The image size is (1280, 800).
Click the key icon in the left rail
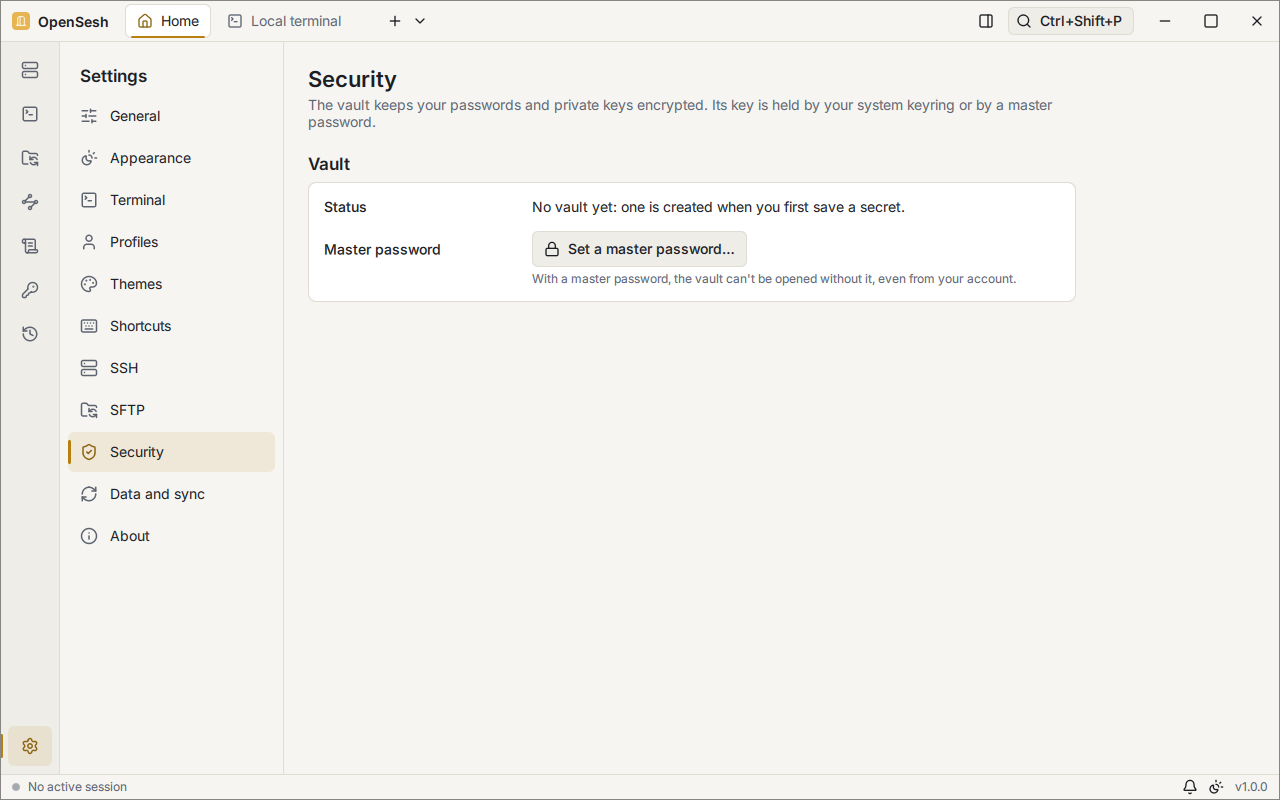[30, 290]
